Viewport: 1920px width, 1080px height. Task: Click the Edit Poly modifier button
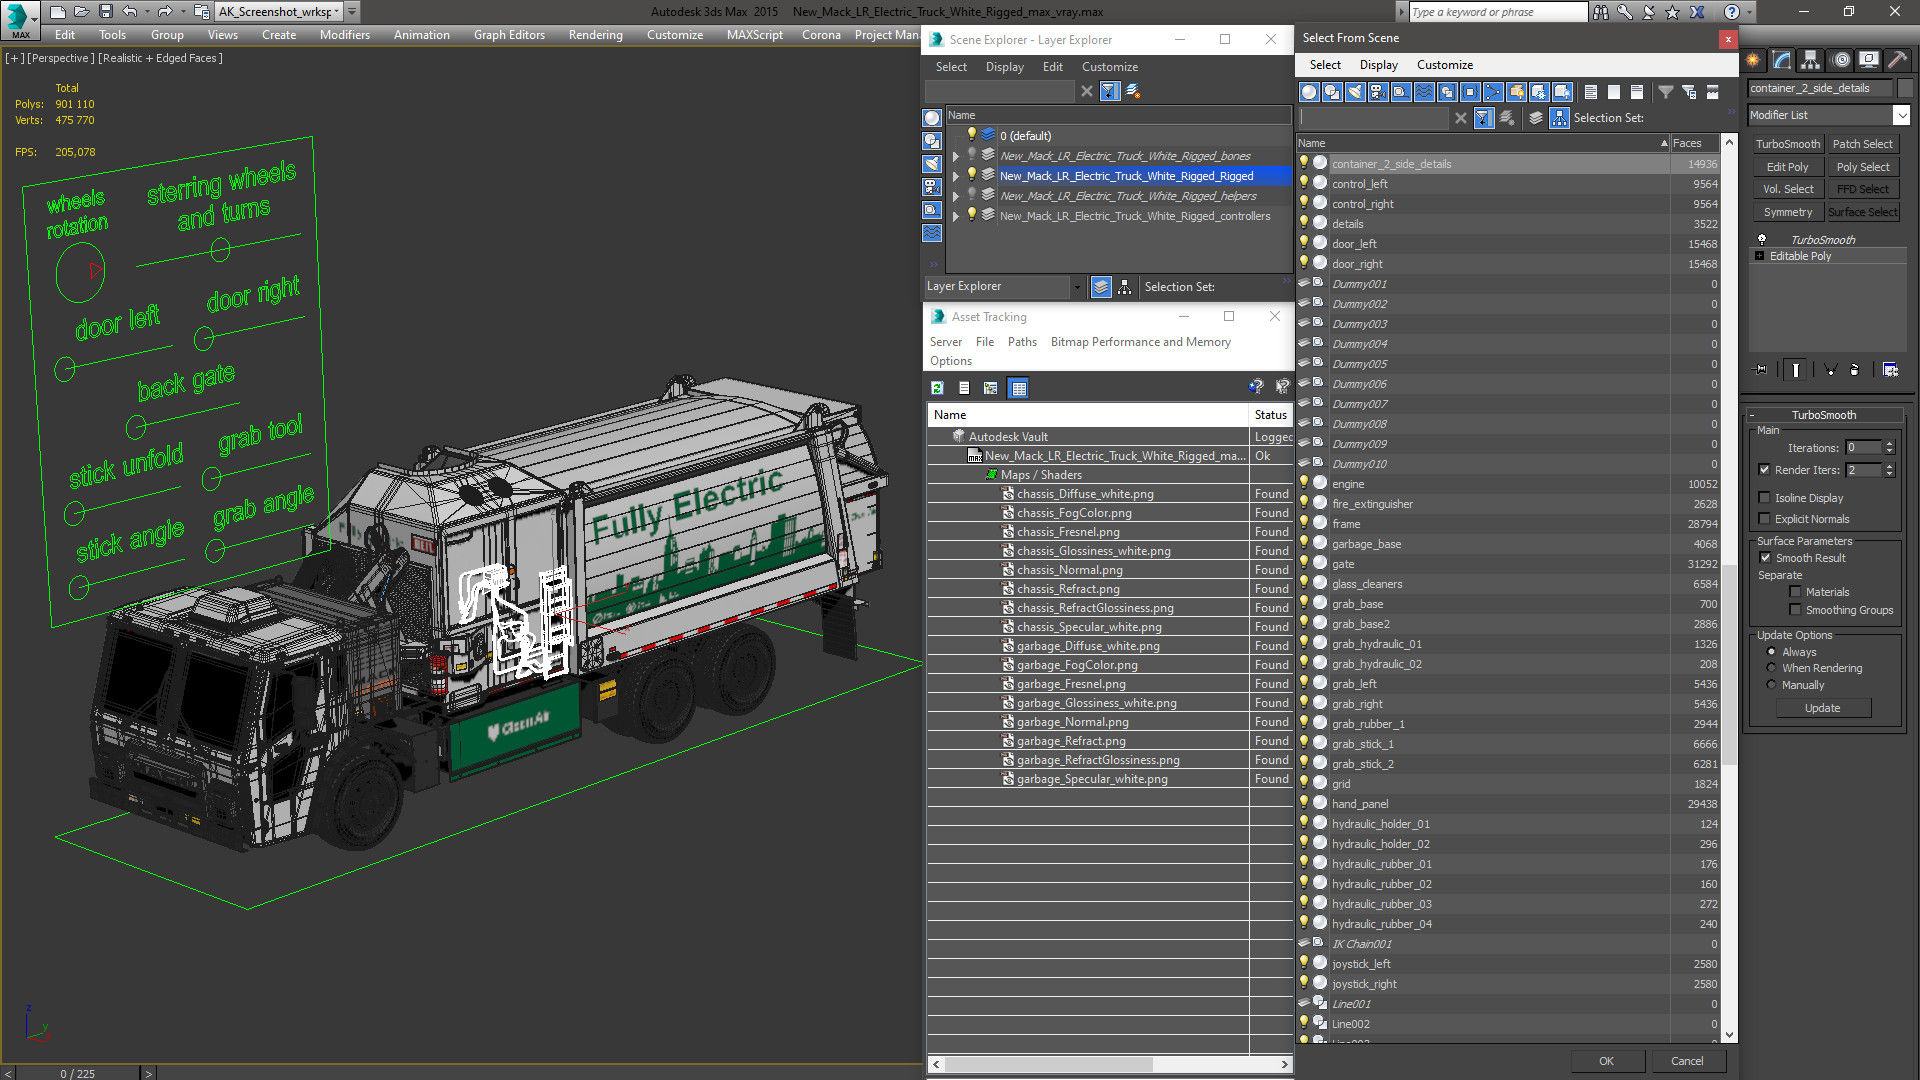point(1787,167)
